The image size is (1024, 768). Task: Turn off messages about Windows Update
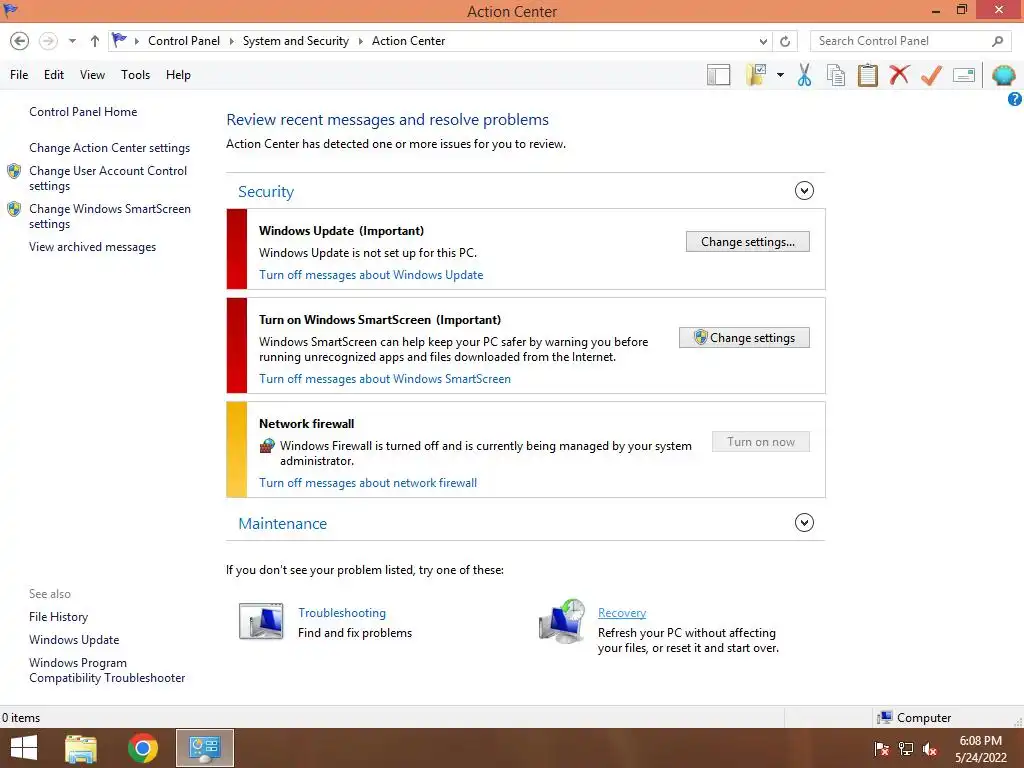coord(371,275)
